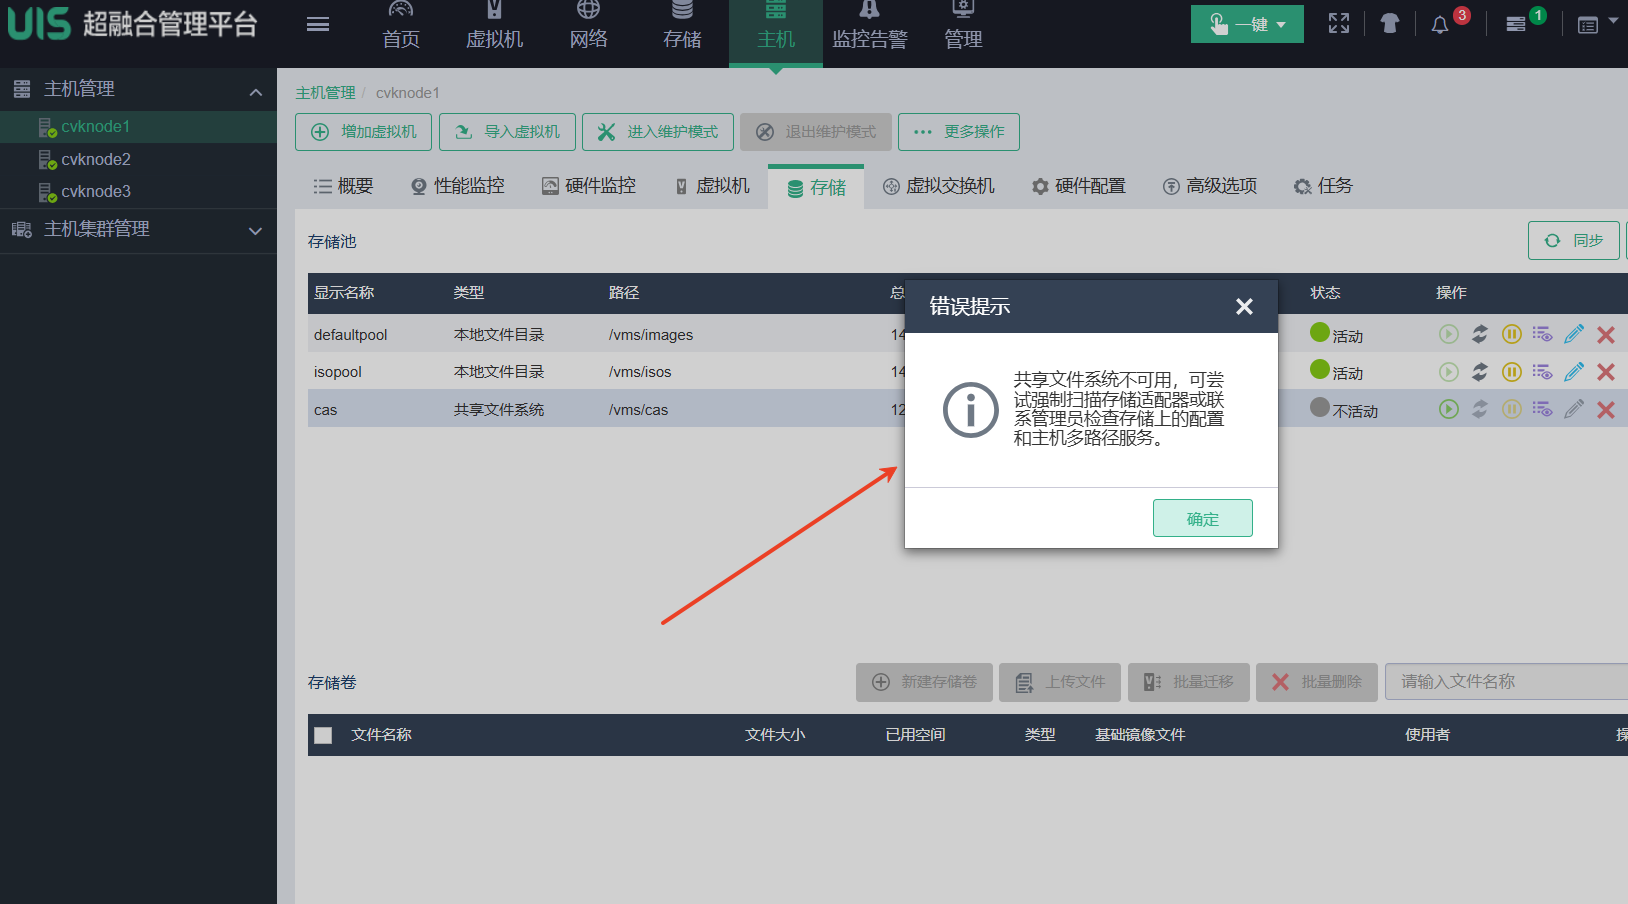1628x904 pixels.
Task: Delete the cas storage pool
Action: 1606,410
